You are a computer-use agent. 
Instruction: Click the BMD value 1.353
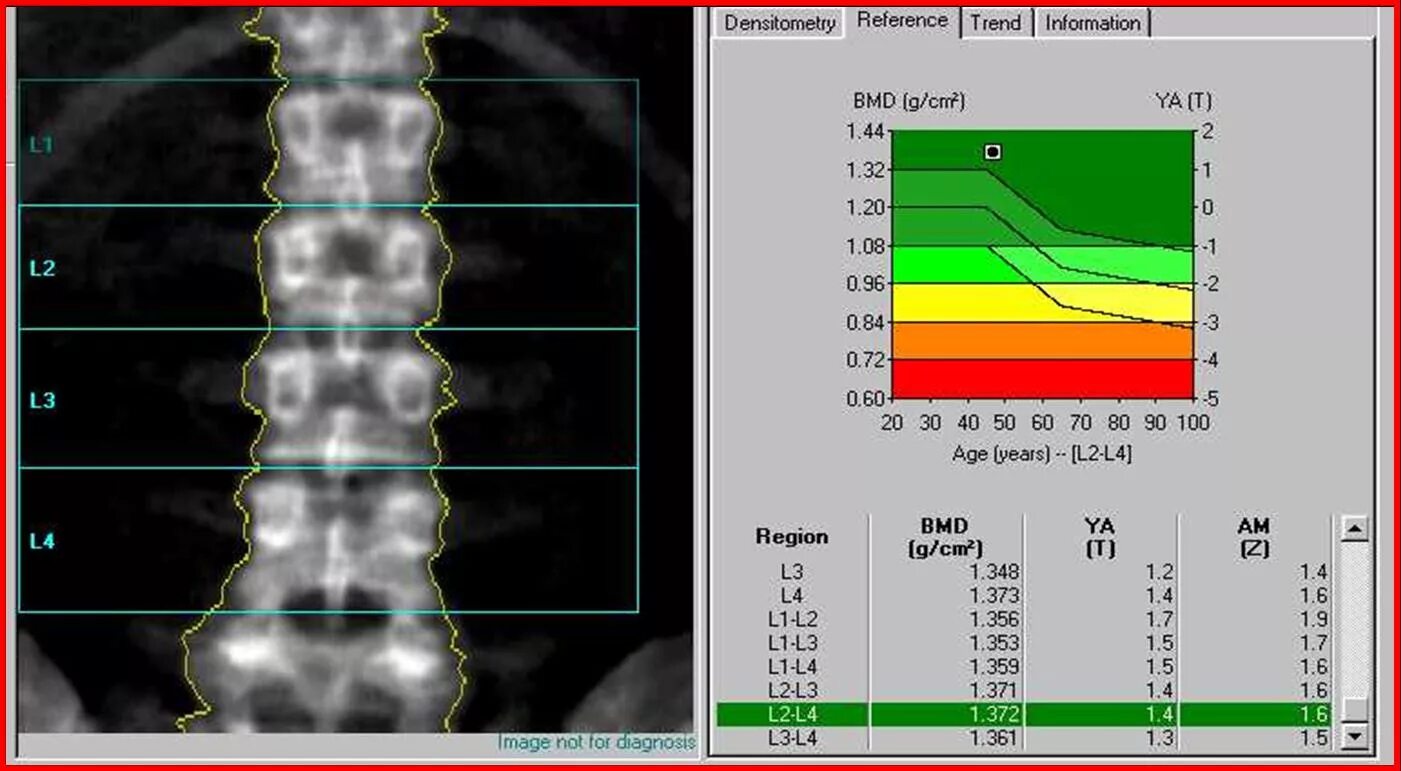(x=995, y=643)
